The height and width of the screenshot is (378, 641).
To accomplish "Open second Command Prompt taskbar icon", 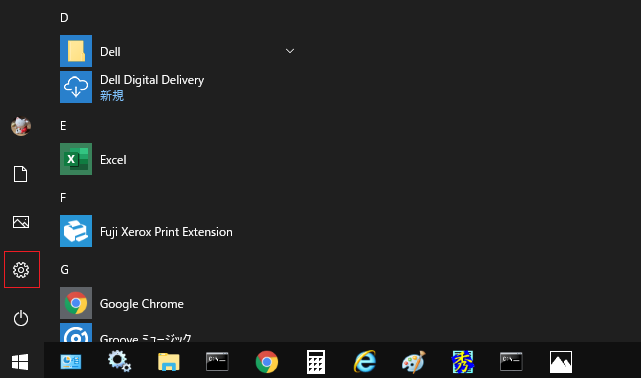I will point(511,362).
